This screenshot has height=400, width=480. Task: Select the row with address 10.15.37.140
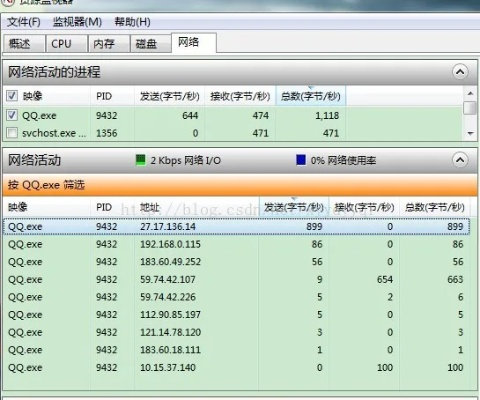tap(236, 368)
